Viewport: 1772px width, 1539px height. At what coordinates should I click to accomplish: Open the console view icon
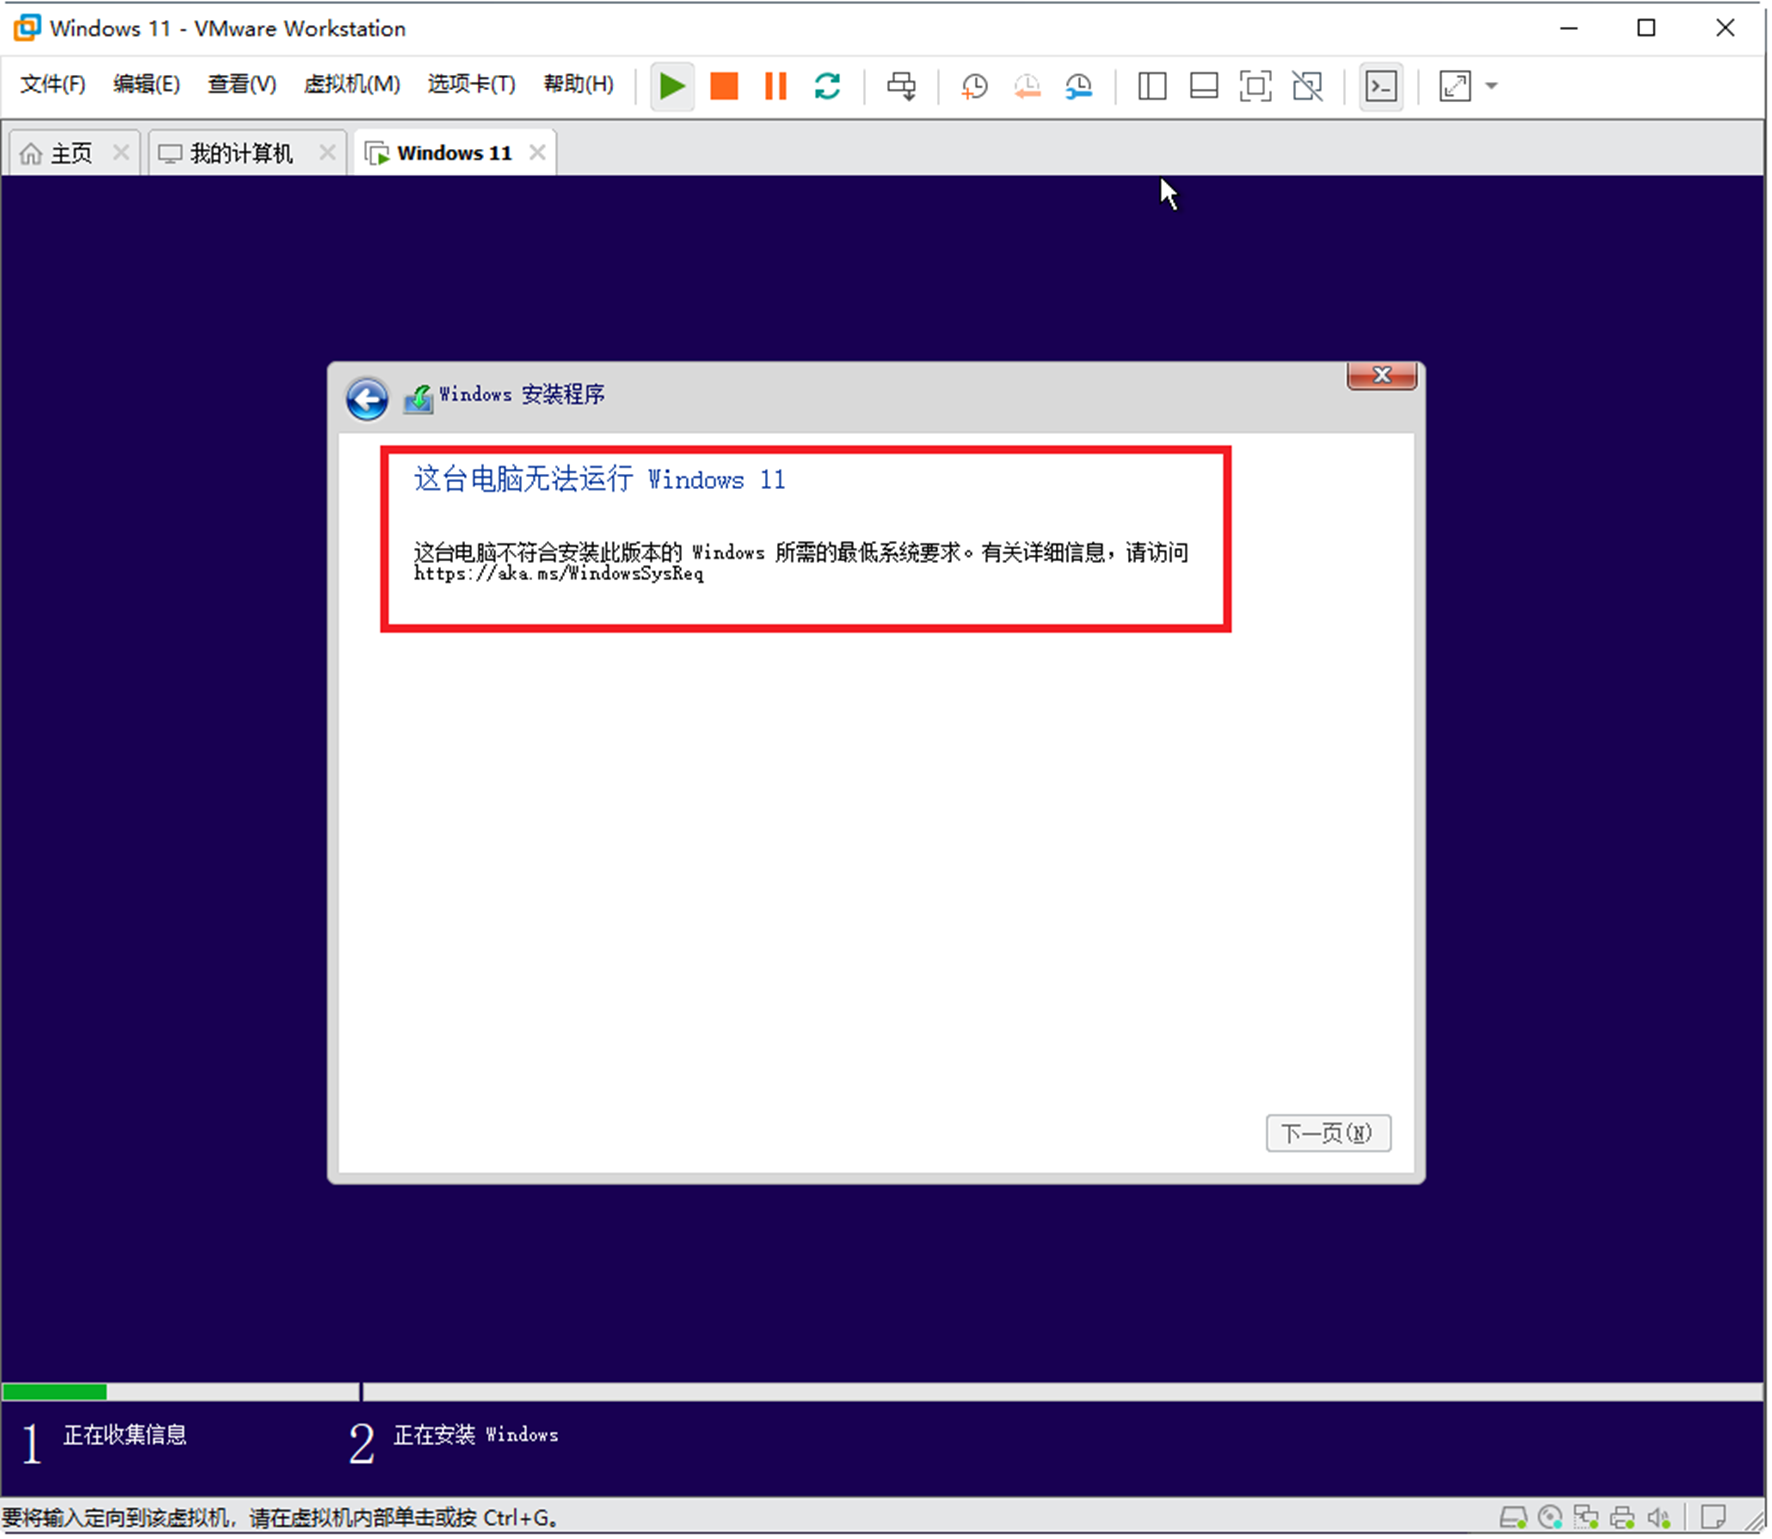[x=1381, y=86]
